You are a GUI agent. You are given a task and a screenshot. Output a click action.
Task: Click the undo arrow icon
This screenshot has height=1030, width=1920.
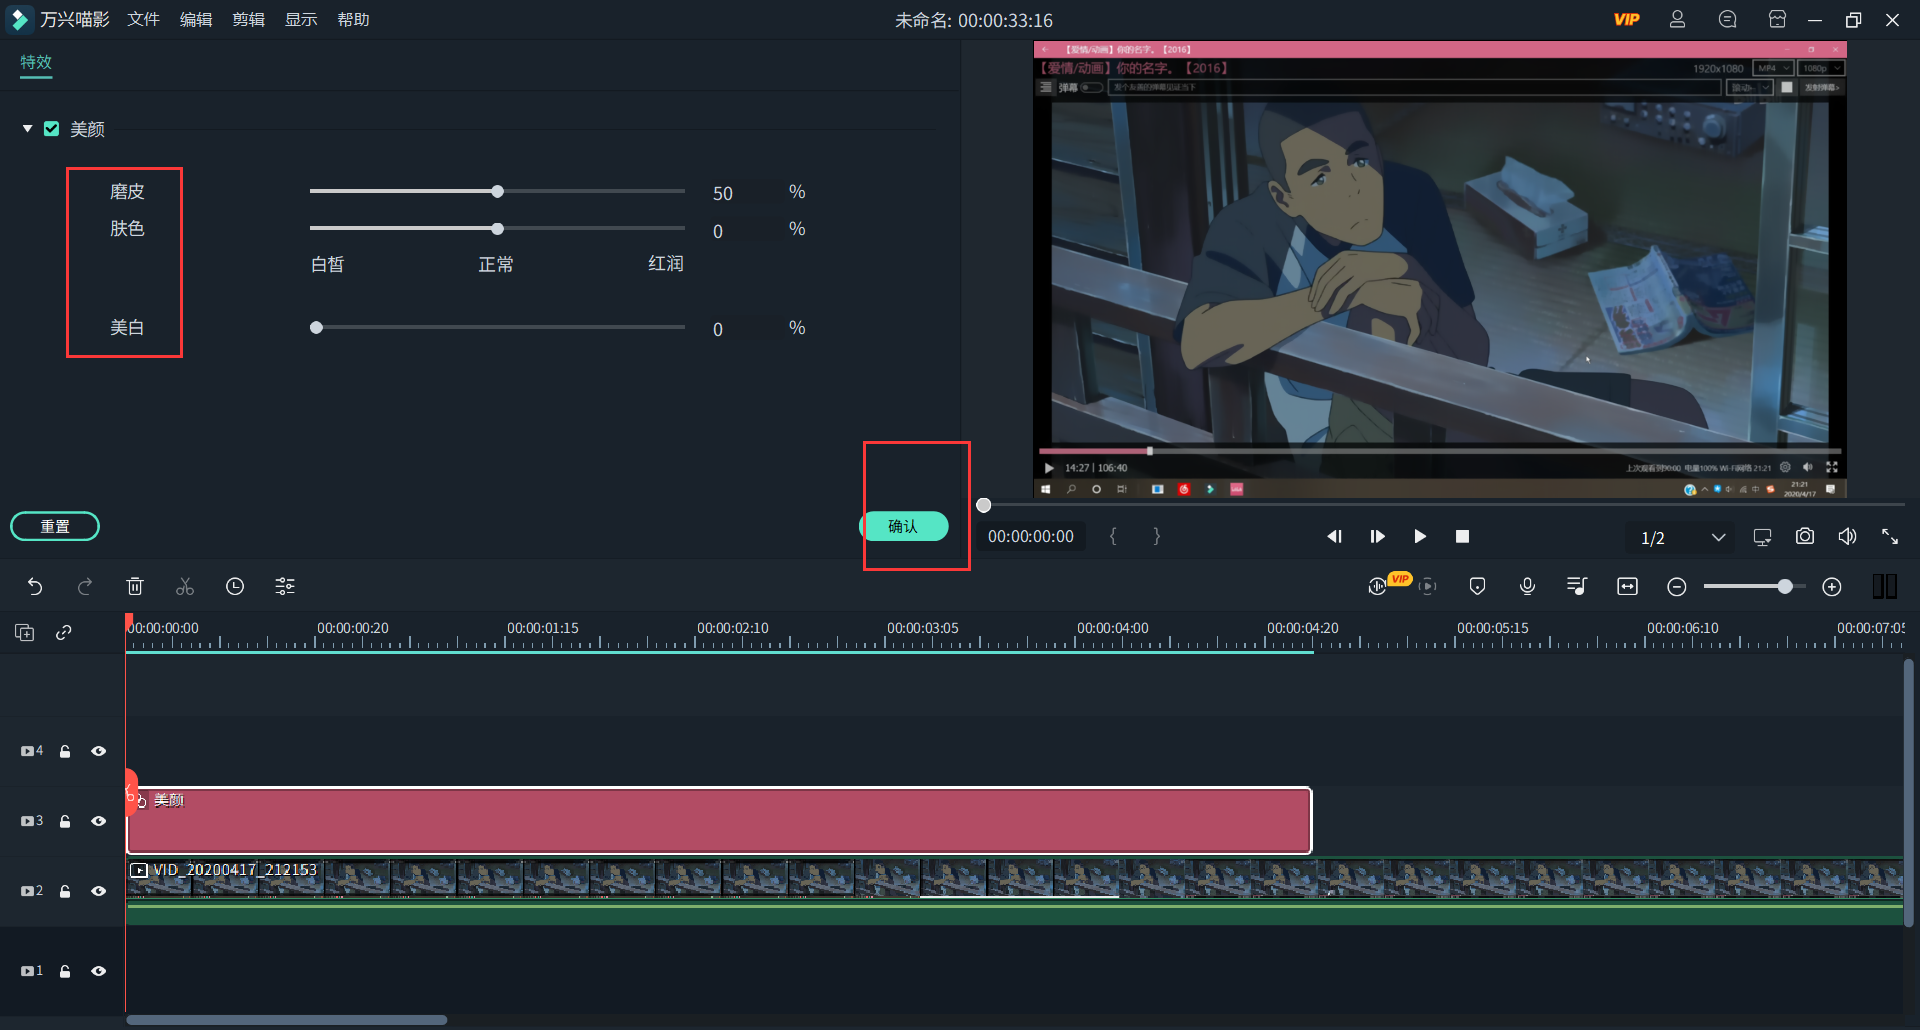(x=35, y=587)
